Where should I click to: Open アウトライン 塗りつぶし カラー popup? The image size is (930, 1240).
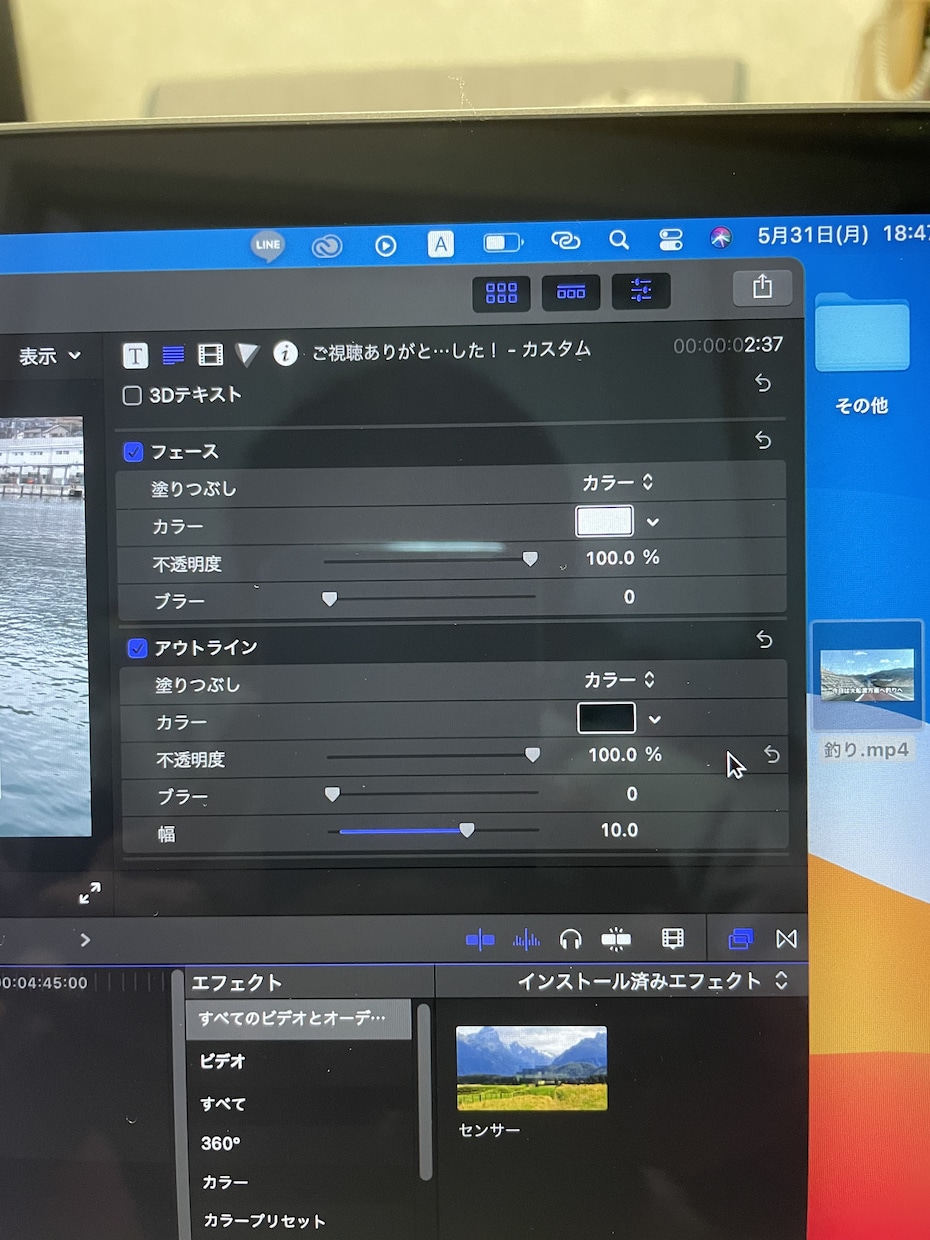620,680
